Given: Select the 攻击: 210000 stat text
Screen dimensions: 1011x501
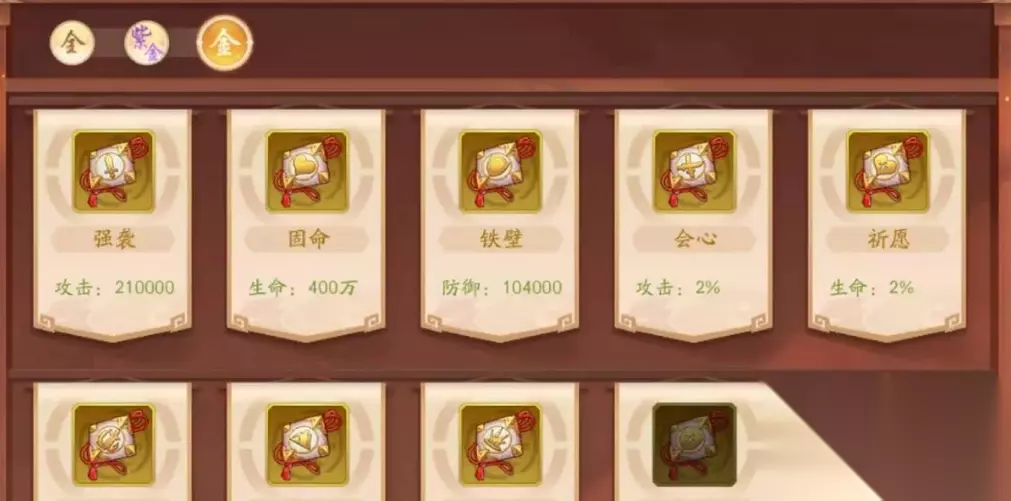Looking at the screenshot, I should coord(115,288).
